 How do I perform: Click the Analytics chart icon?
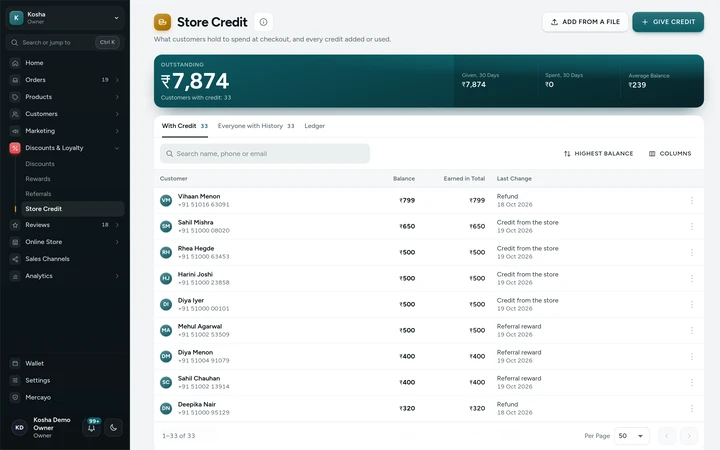pyautogui.click(x=15, y=276)
